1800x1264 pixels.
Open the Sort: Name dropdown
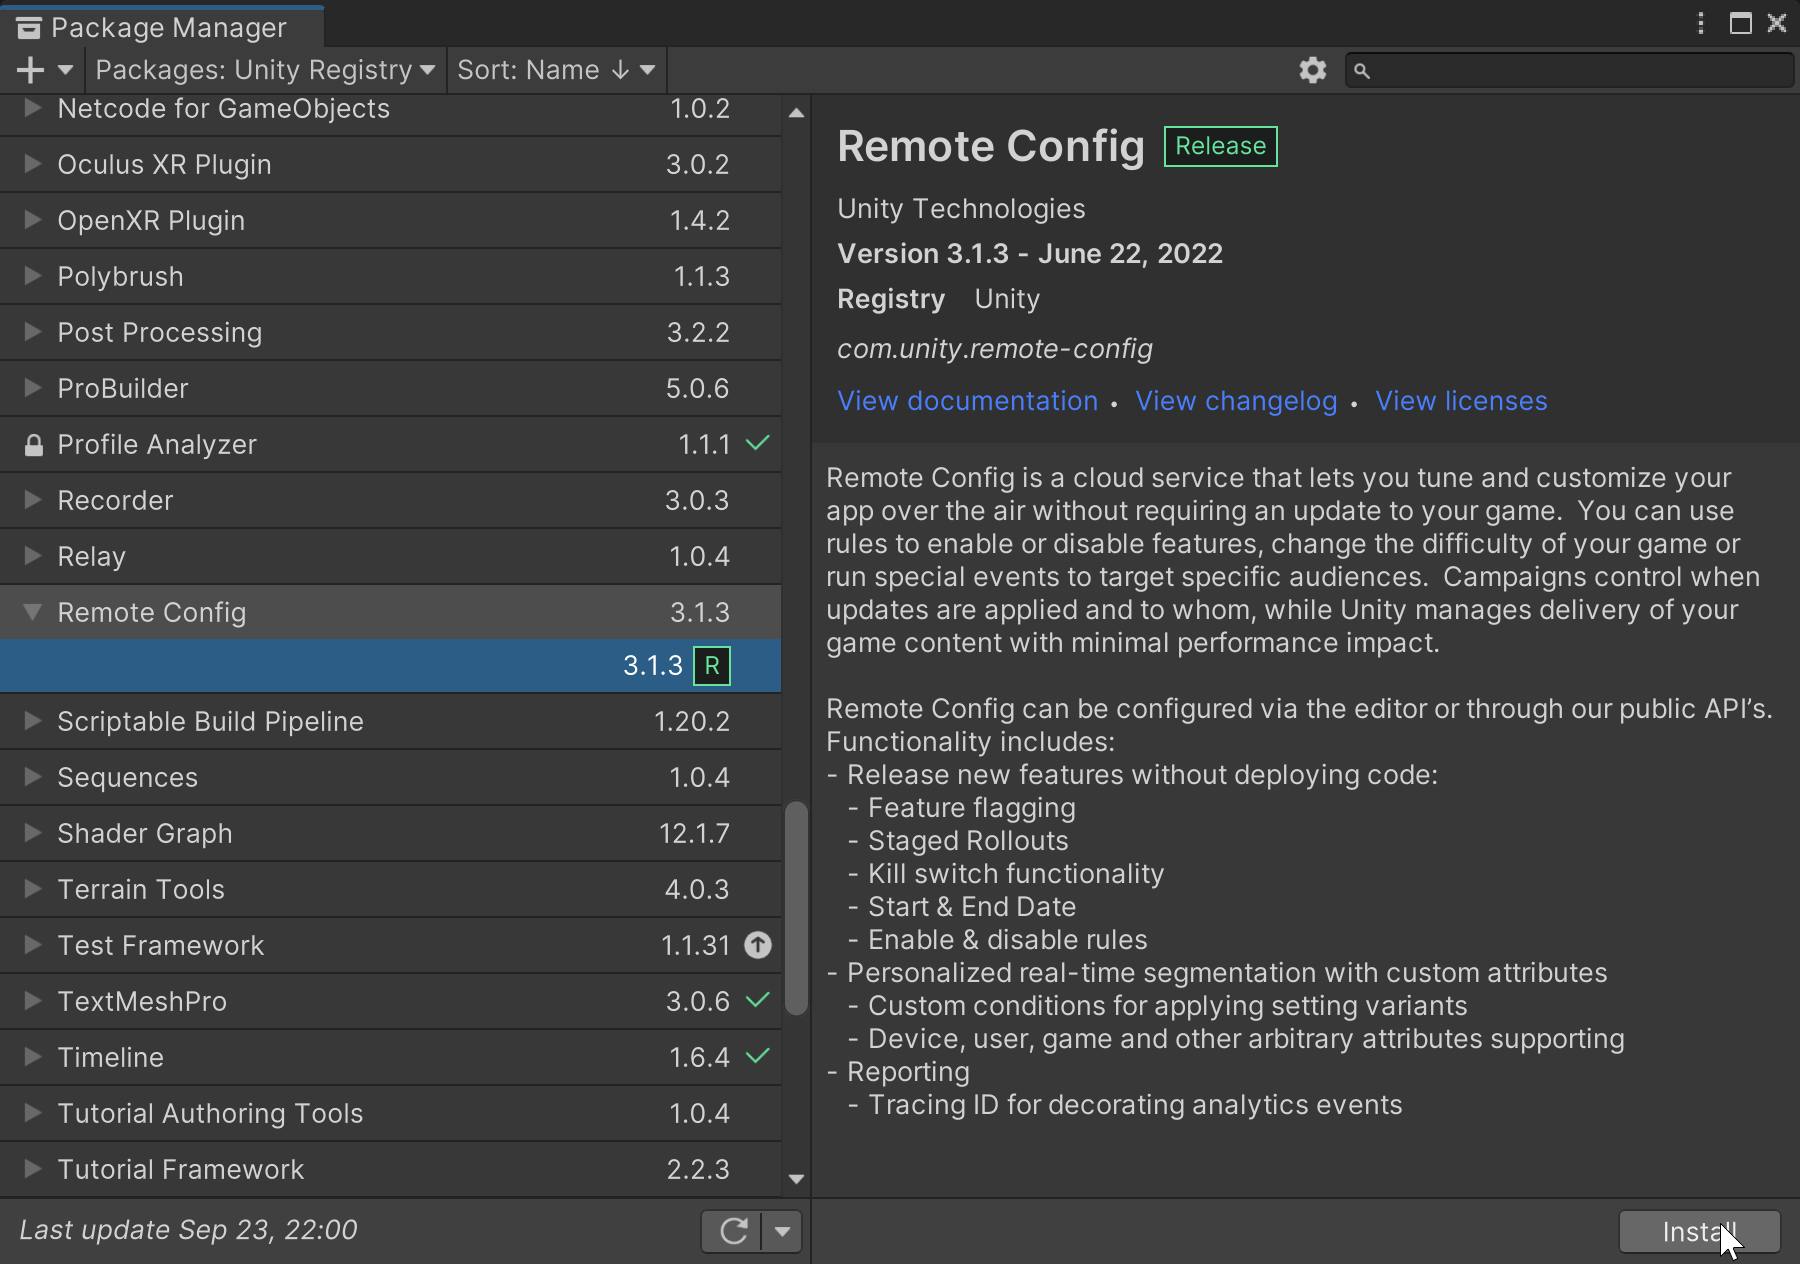pyautogui.click(x=556, y=70)
